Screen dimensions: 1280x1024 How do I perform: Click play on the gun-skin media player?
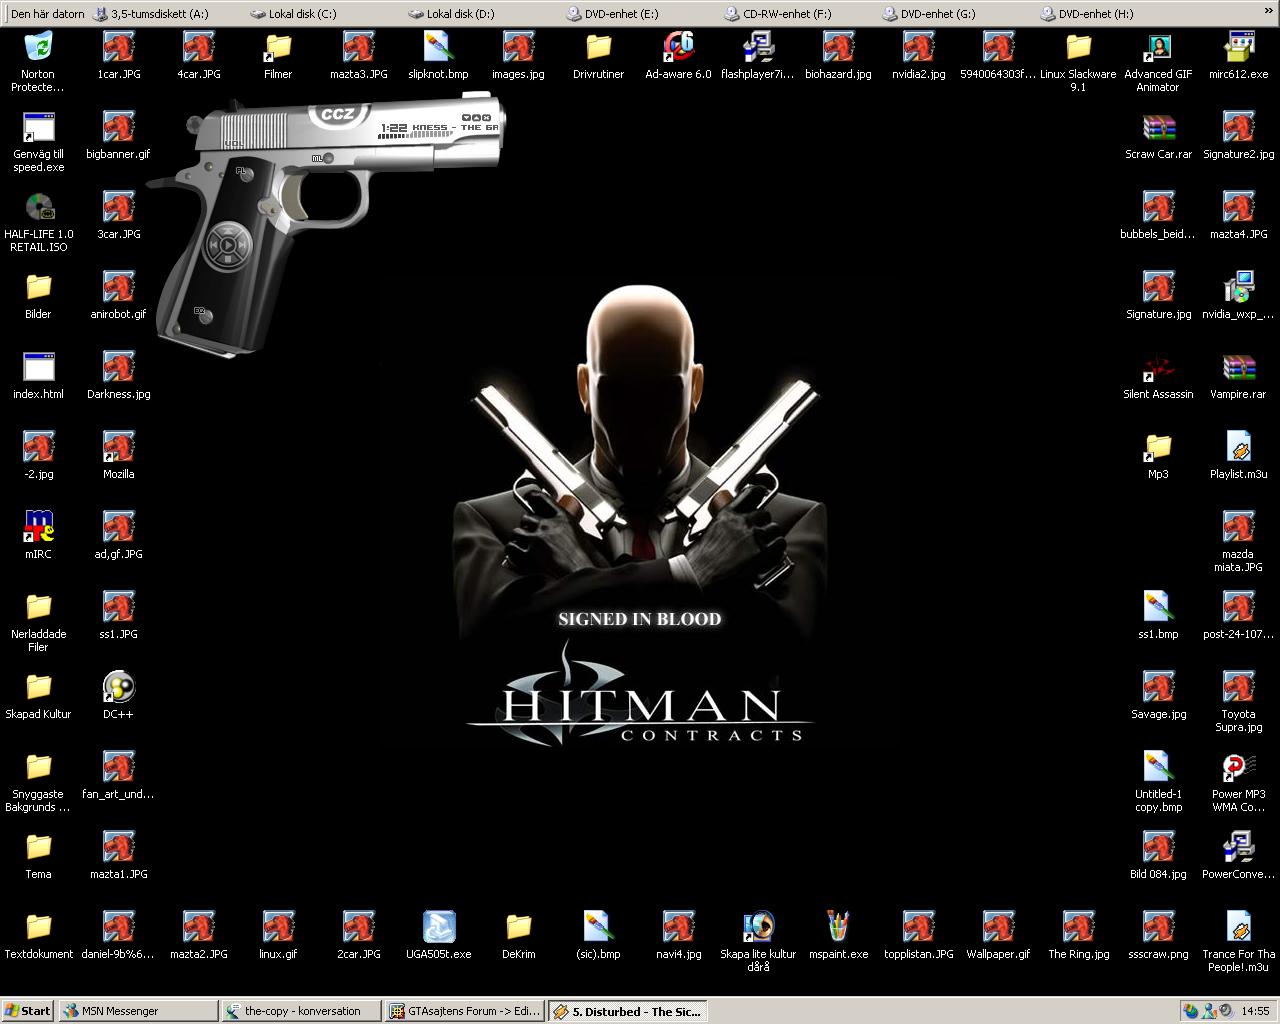(228, 245)
